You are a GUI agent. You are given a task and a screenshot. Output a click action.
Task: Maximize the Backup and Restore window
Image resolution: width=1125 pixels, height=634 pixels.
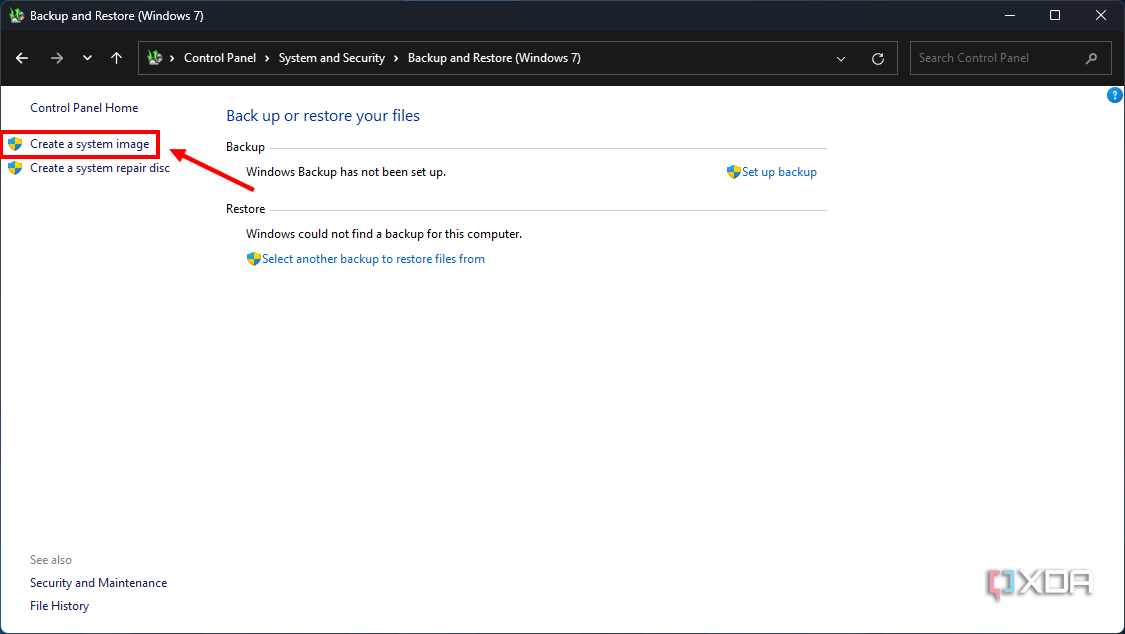tap(1055, 15)
